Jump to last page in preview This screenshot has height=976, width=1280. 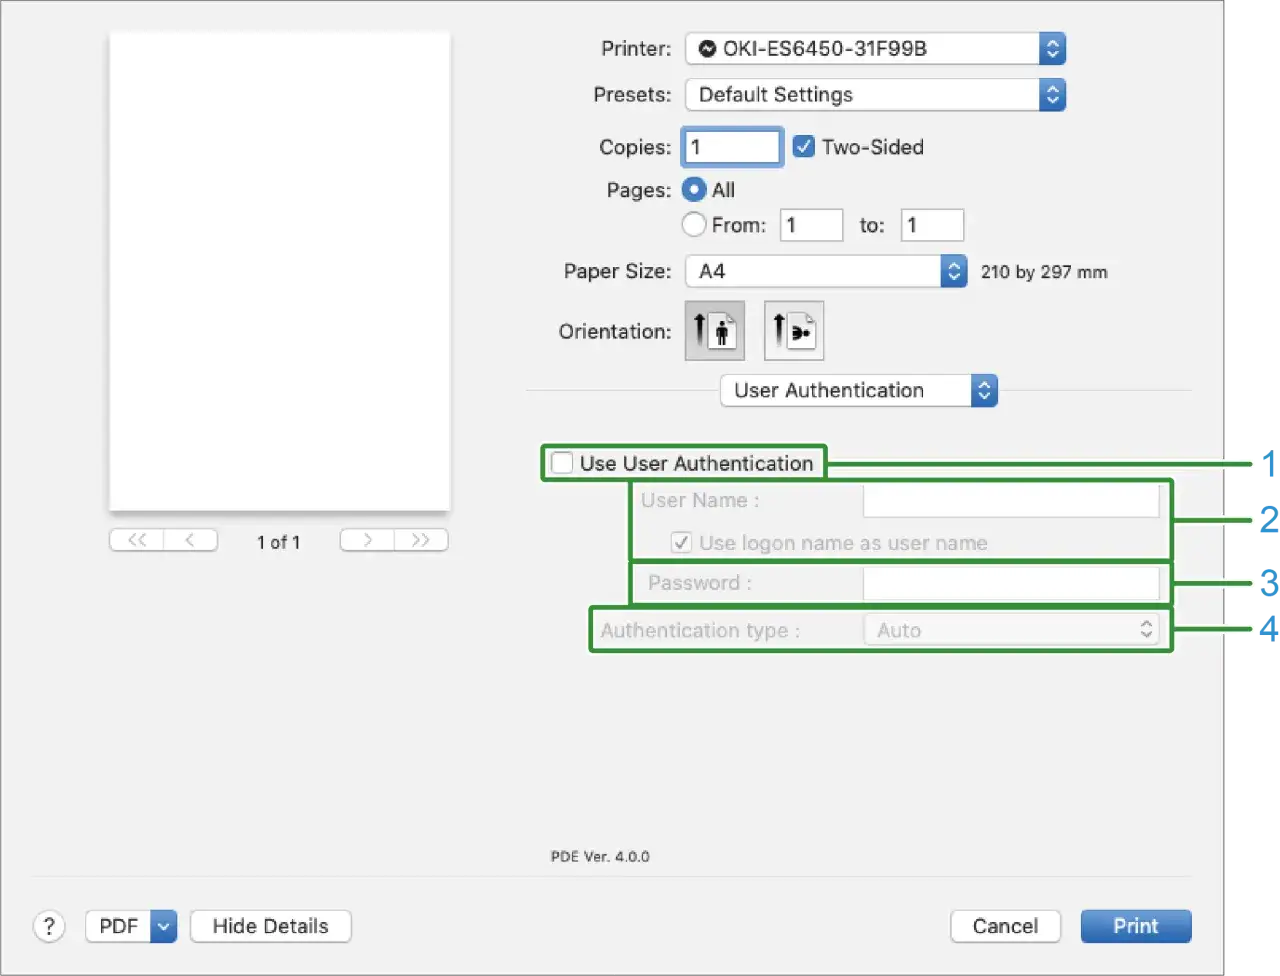(421, 540)
